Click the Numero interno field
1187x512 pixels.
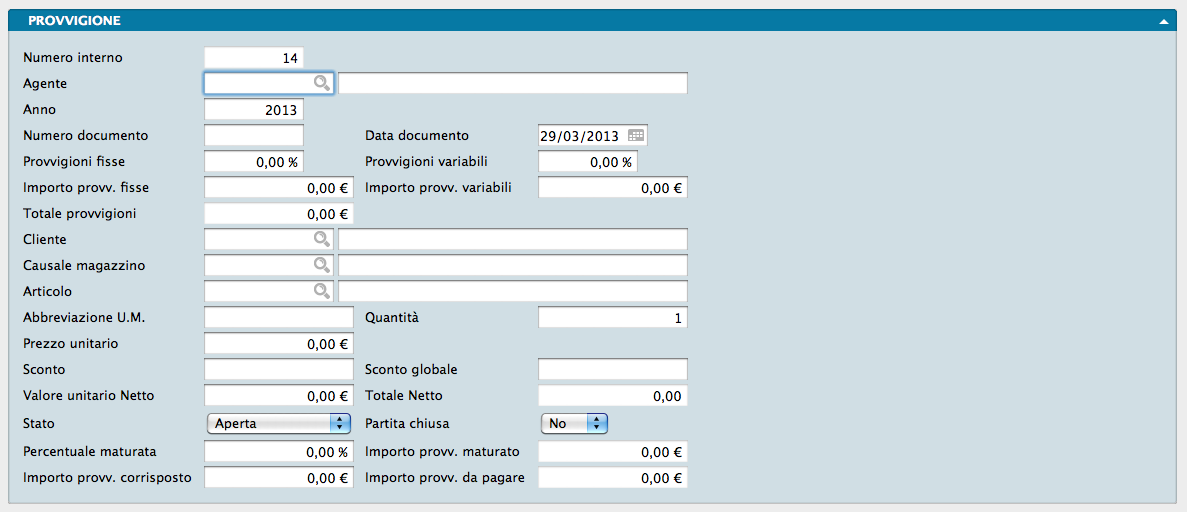tap(253, 58)
